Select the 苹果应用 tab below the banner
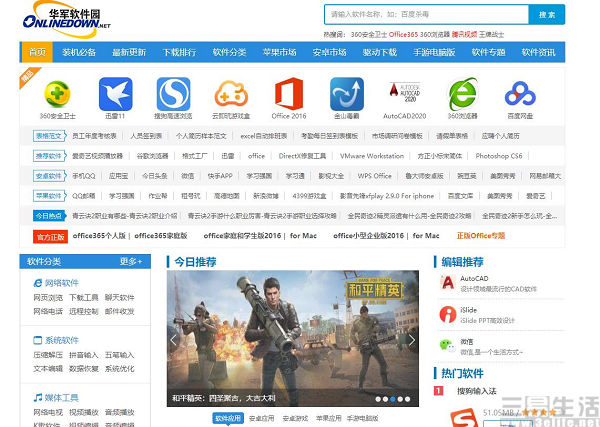600x427 pixels. coord(328,419)
